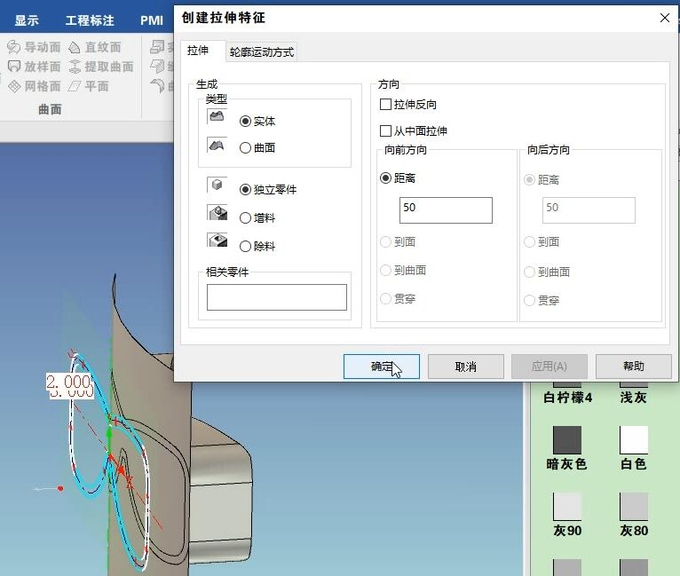
Task: Pick the 白色 color swatch
Action: coord(634,440)
